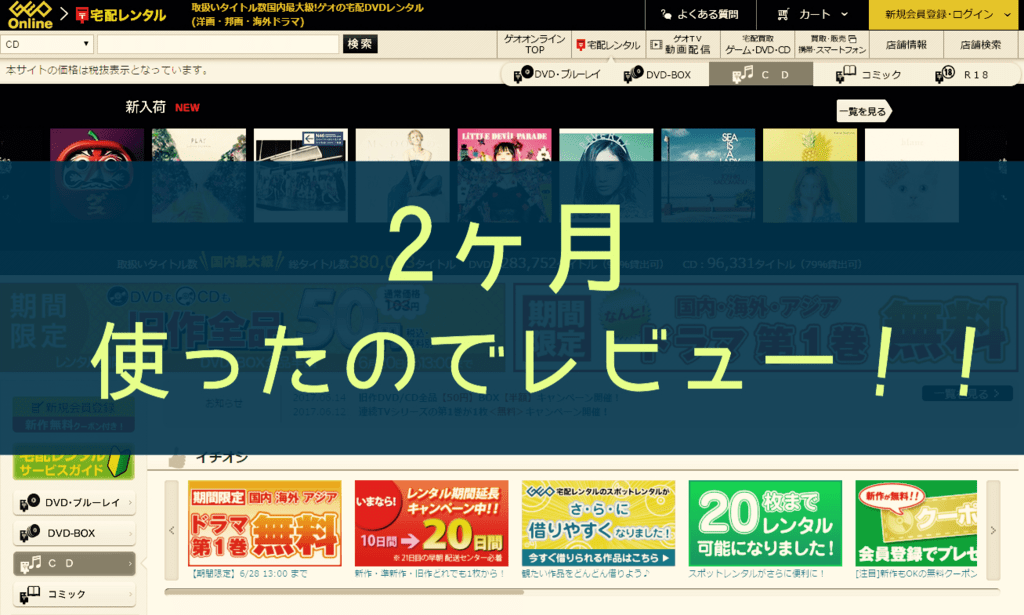Click the chevron on sidebar DVD・ブルーレイ row
Image resolution: width=1024 pixels, height=615 pixels.
(x=129, y=503)
